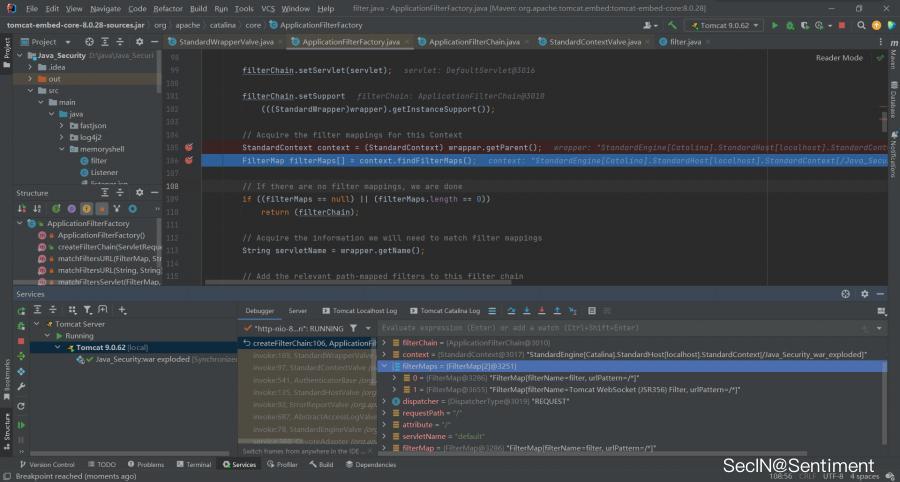The image size is (900, 482).
Task: Click Run with Coverage icon in toolbar
Action: 805,25
